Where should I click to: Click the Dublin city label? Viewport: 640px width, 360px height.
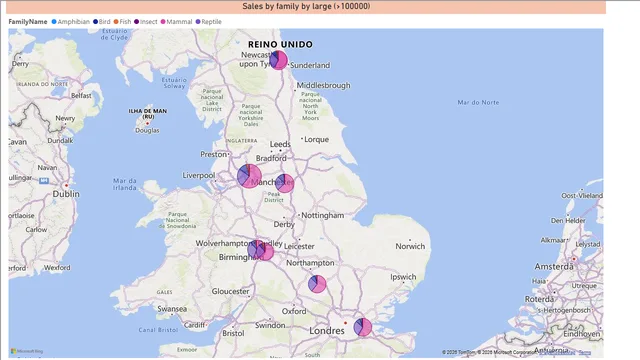(x=66, y=194)
